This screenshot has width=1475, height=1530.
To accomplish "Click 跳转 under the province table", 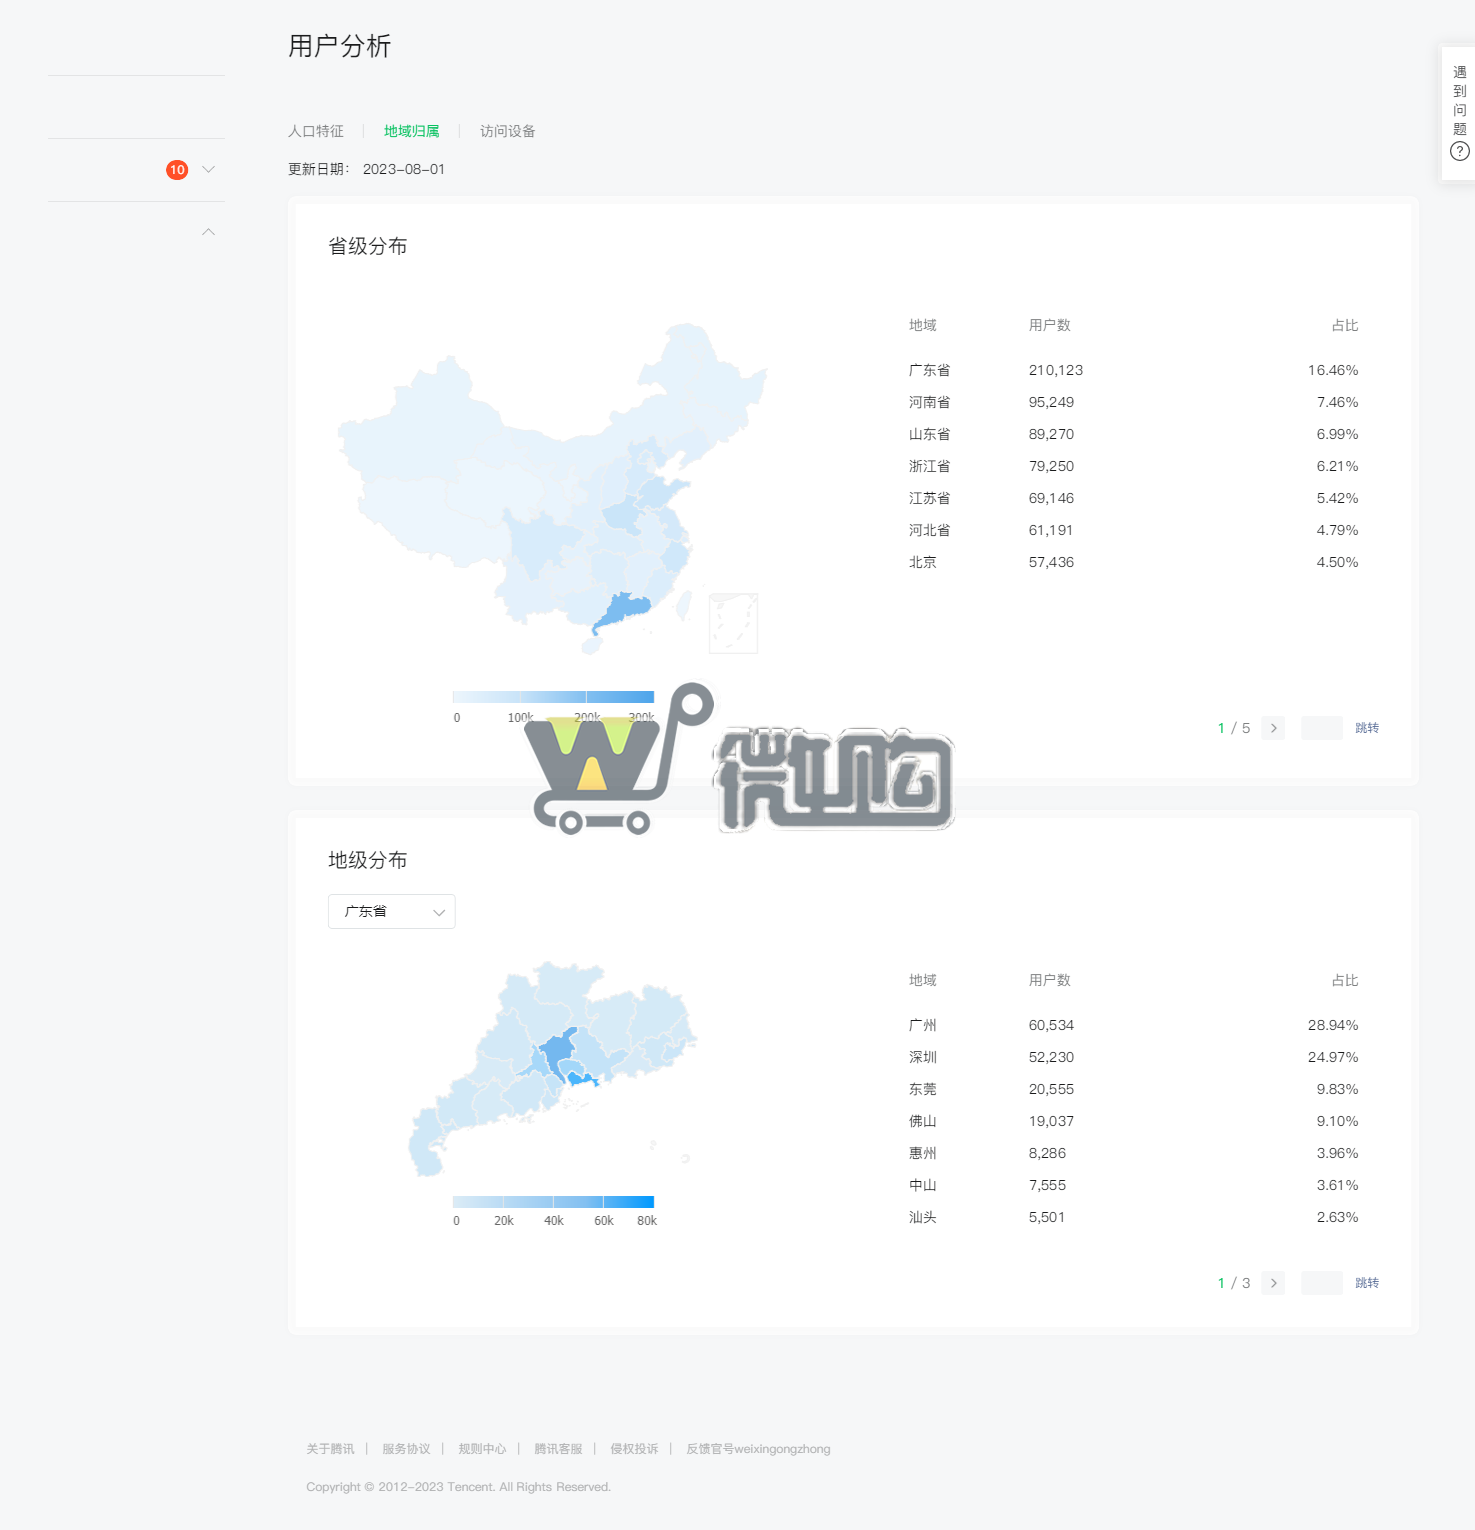I will click(x=1366, y=728).
